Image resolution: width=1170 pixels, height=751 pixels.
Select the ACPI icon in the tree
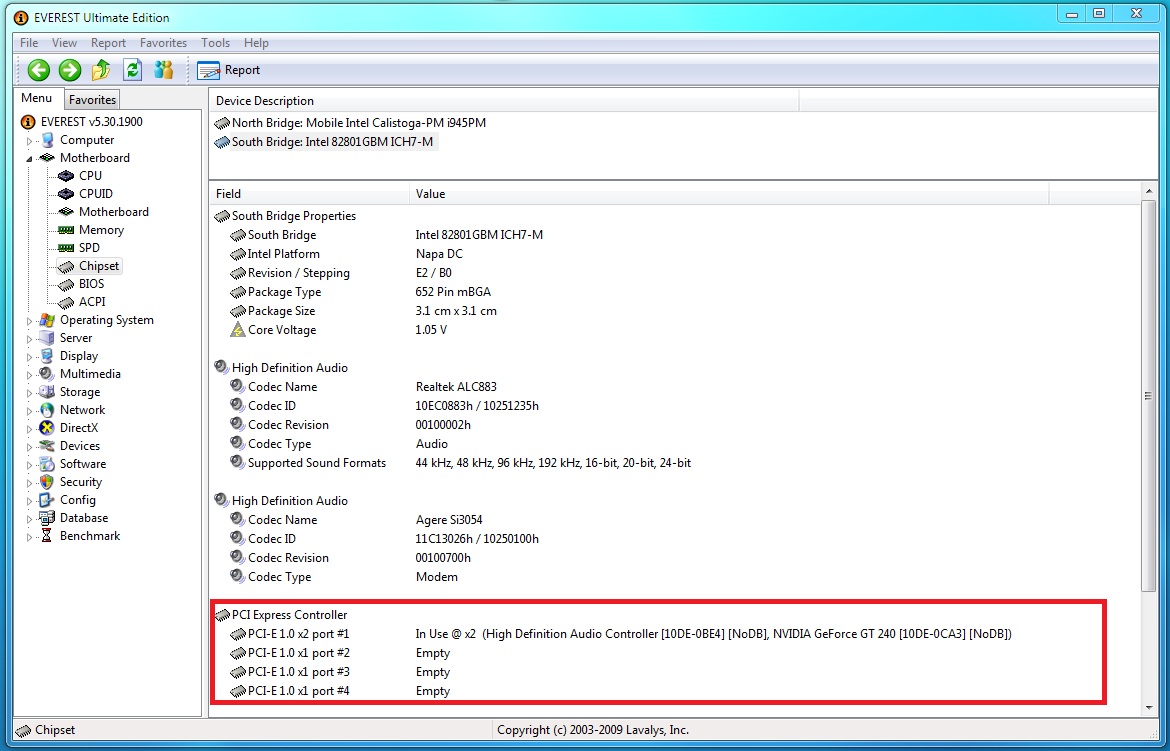pyautogui.click(x=66, y=302)
